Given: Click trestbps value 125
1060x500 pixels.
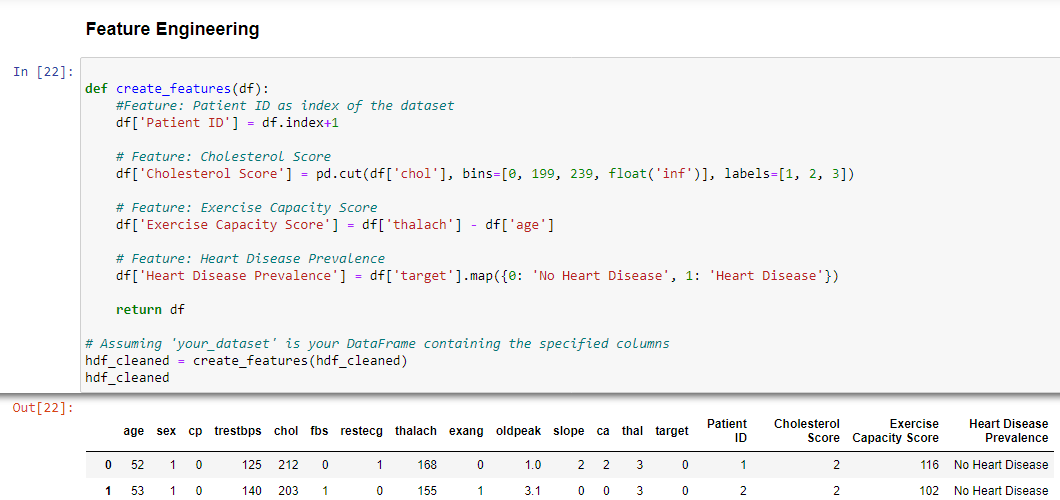Looking at the screenshot, I should (252, 465).
